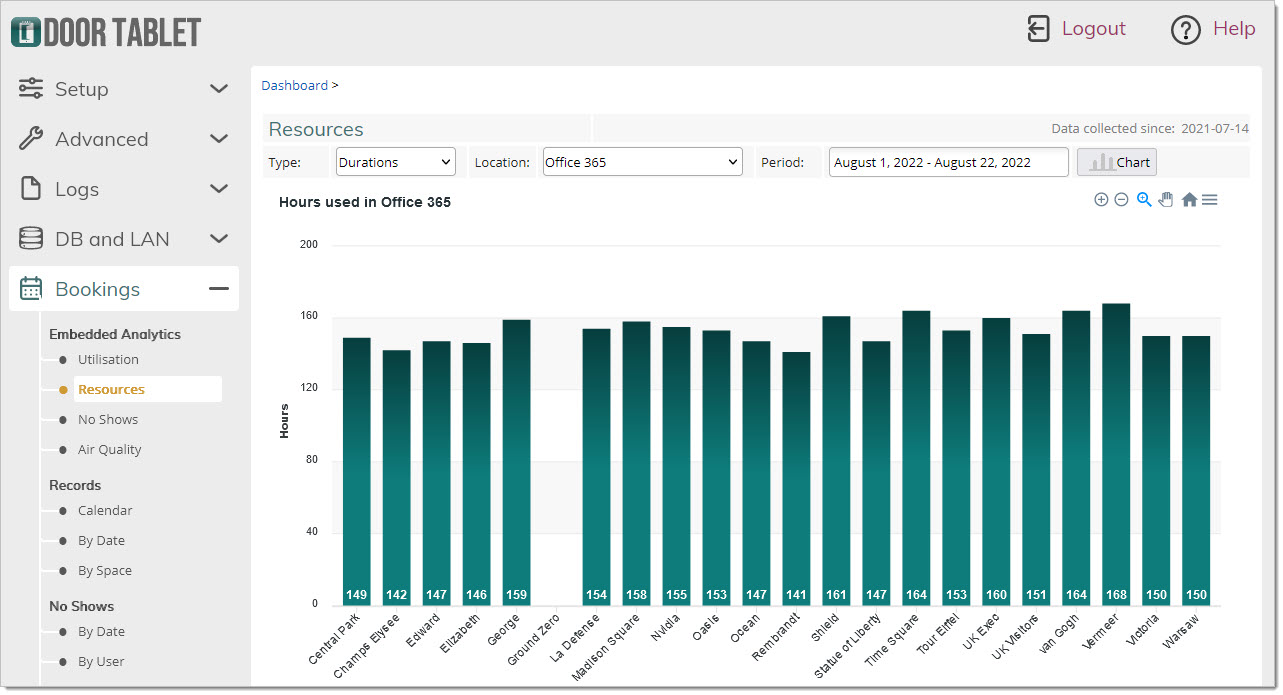Click the 'Statue of Liberty' axis label
1283x695 pixels.
(847, 645)
